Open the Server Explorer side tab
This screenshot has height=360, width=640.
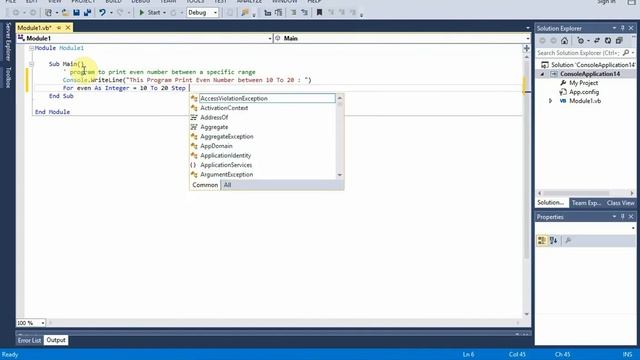point(8,42)
